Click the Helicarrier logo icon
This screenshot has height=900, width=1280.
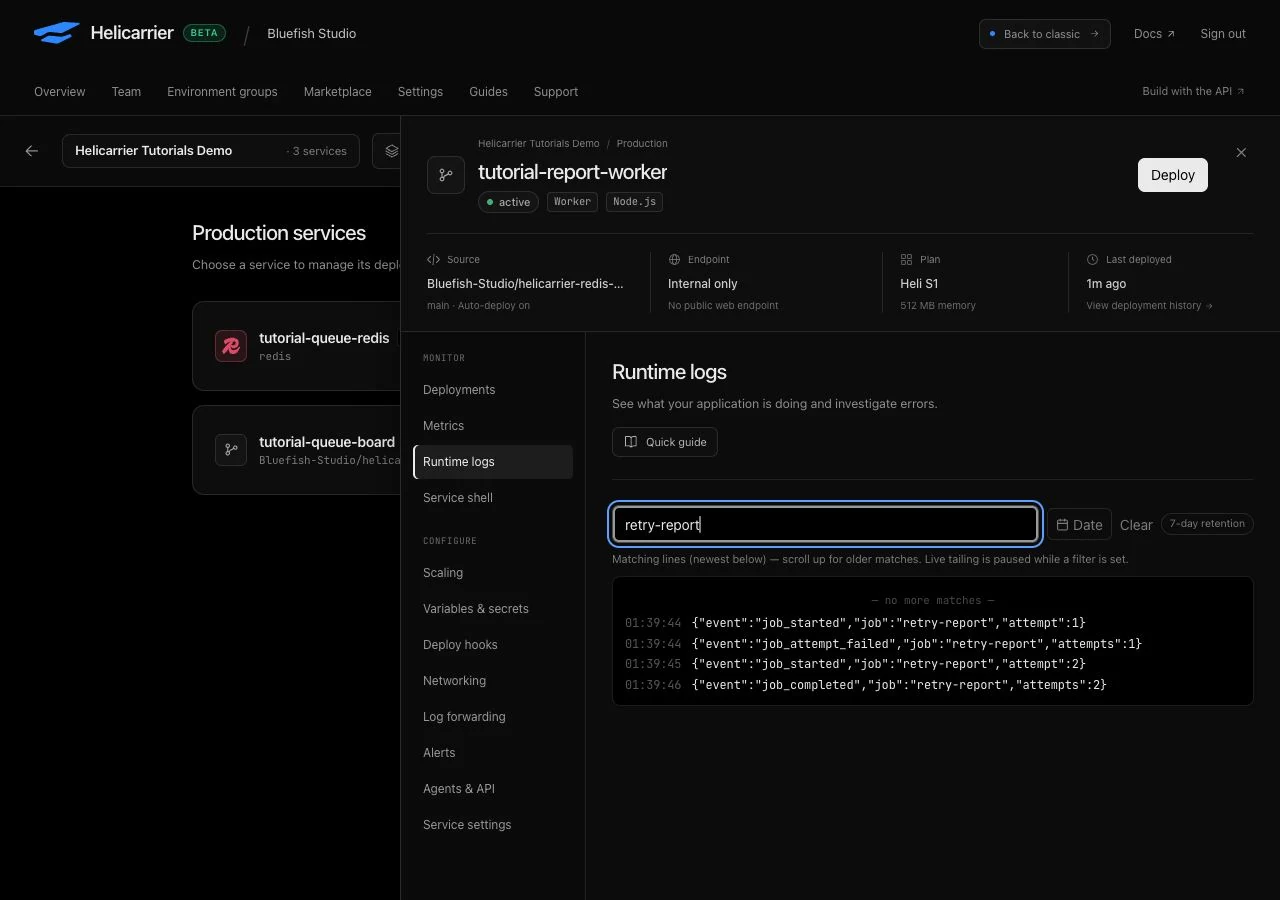coord(56,33)
